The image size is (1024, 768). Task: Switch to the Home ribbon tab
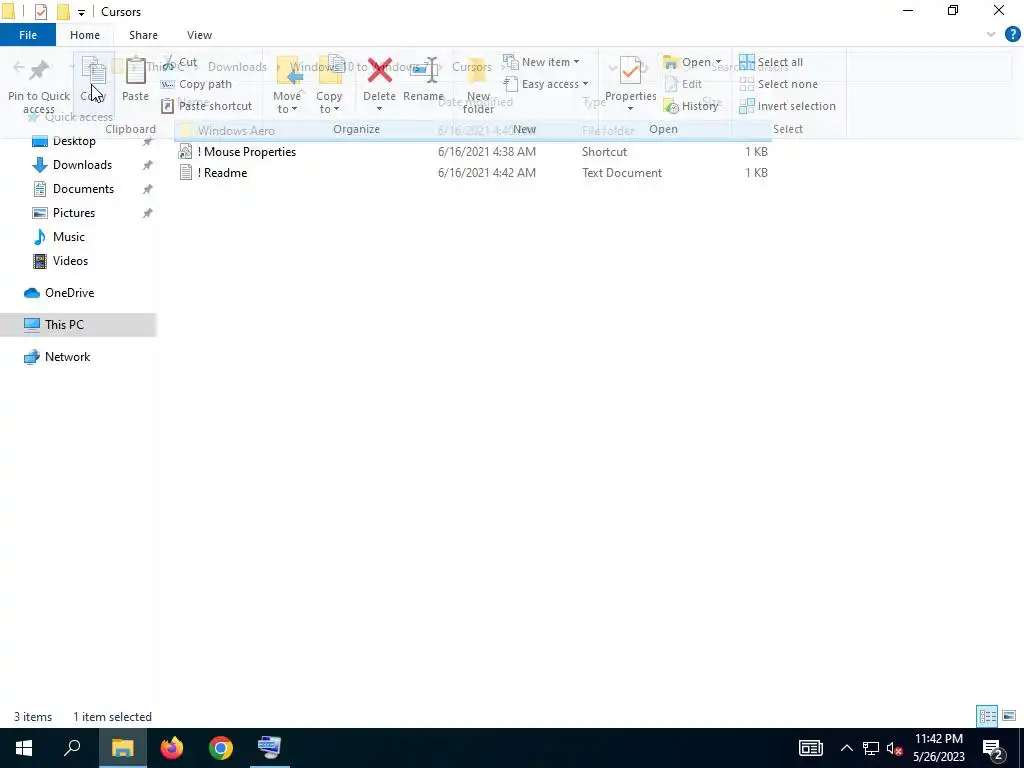85,35
